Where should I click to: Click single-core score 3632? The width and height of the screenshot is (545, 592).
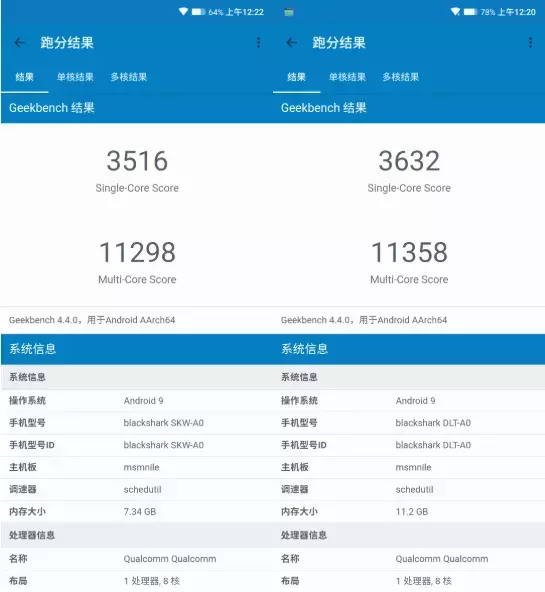[x=409, y=161]
